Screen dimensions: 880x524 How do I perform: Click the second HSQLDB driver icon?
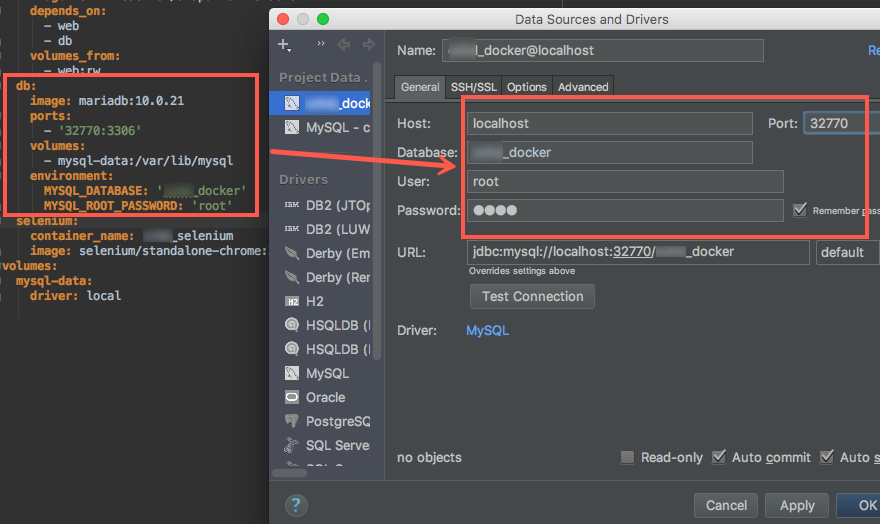point(292,349)
